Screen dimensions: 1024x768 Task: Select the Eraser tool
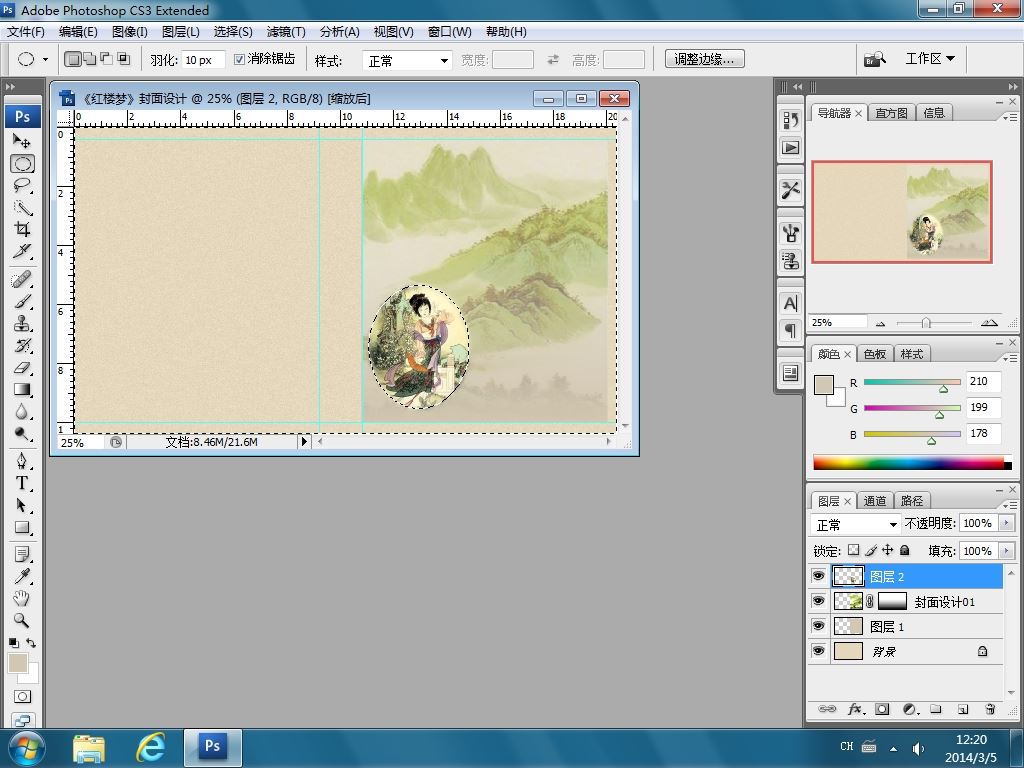(22, 368)
